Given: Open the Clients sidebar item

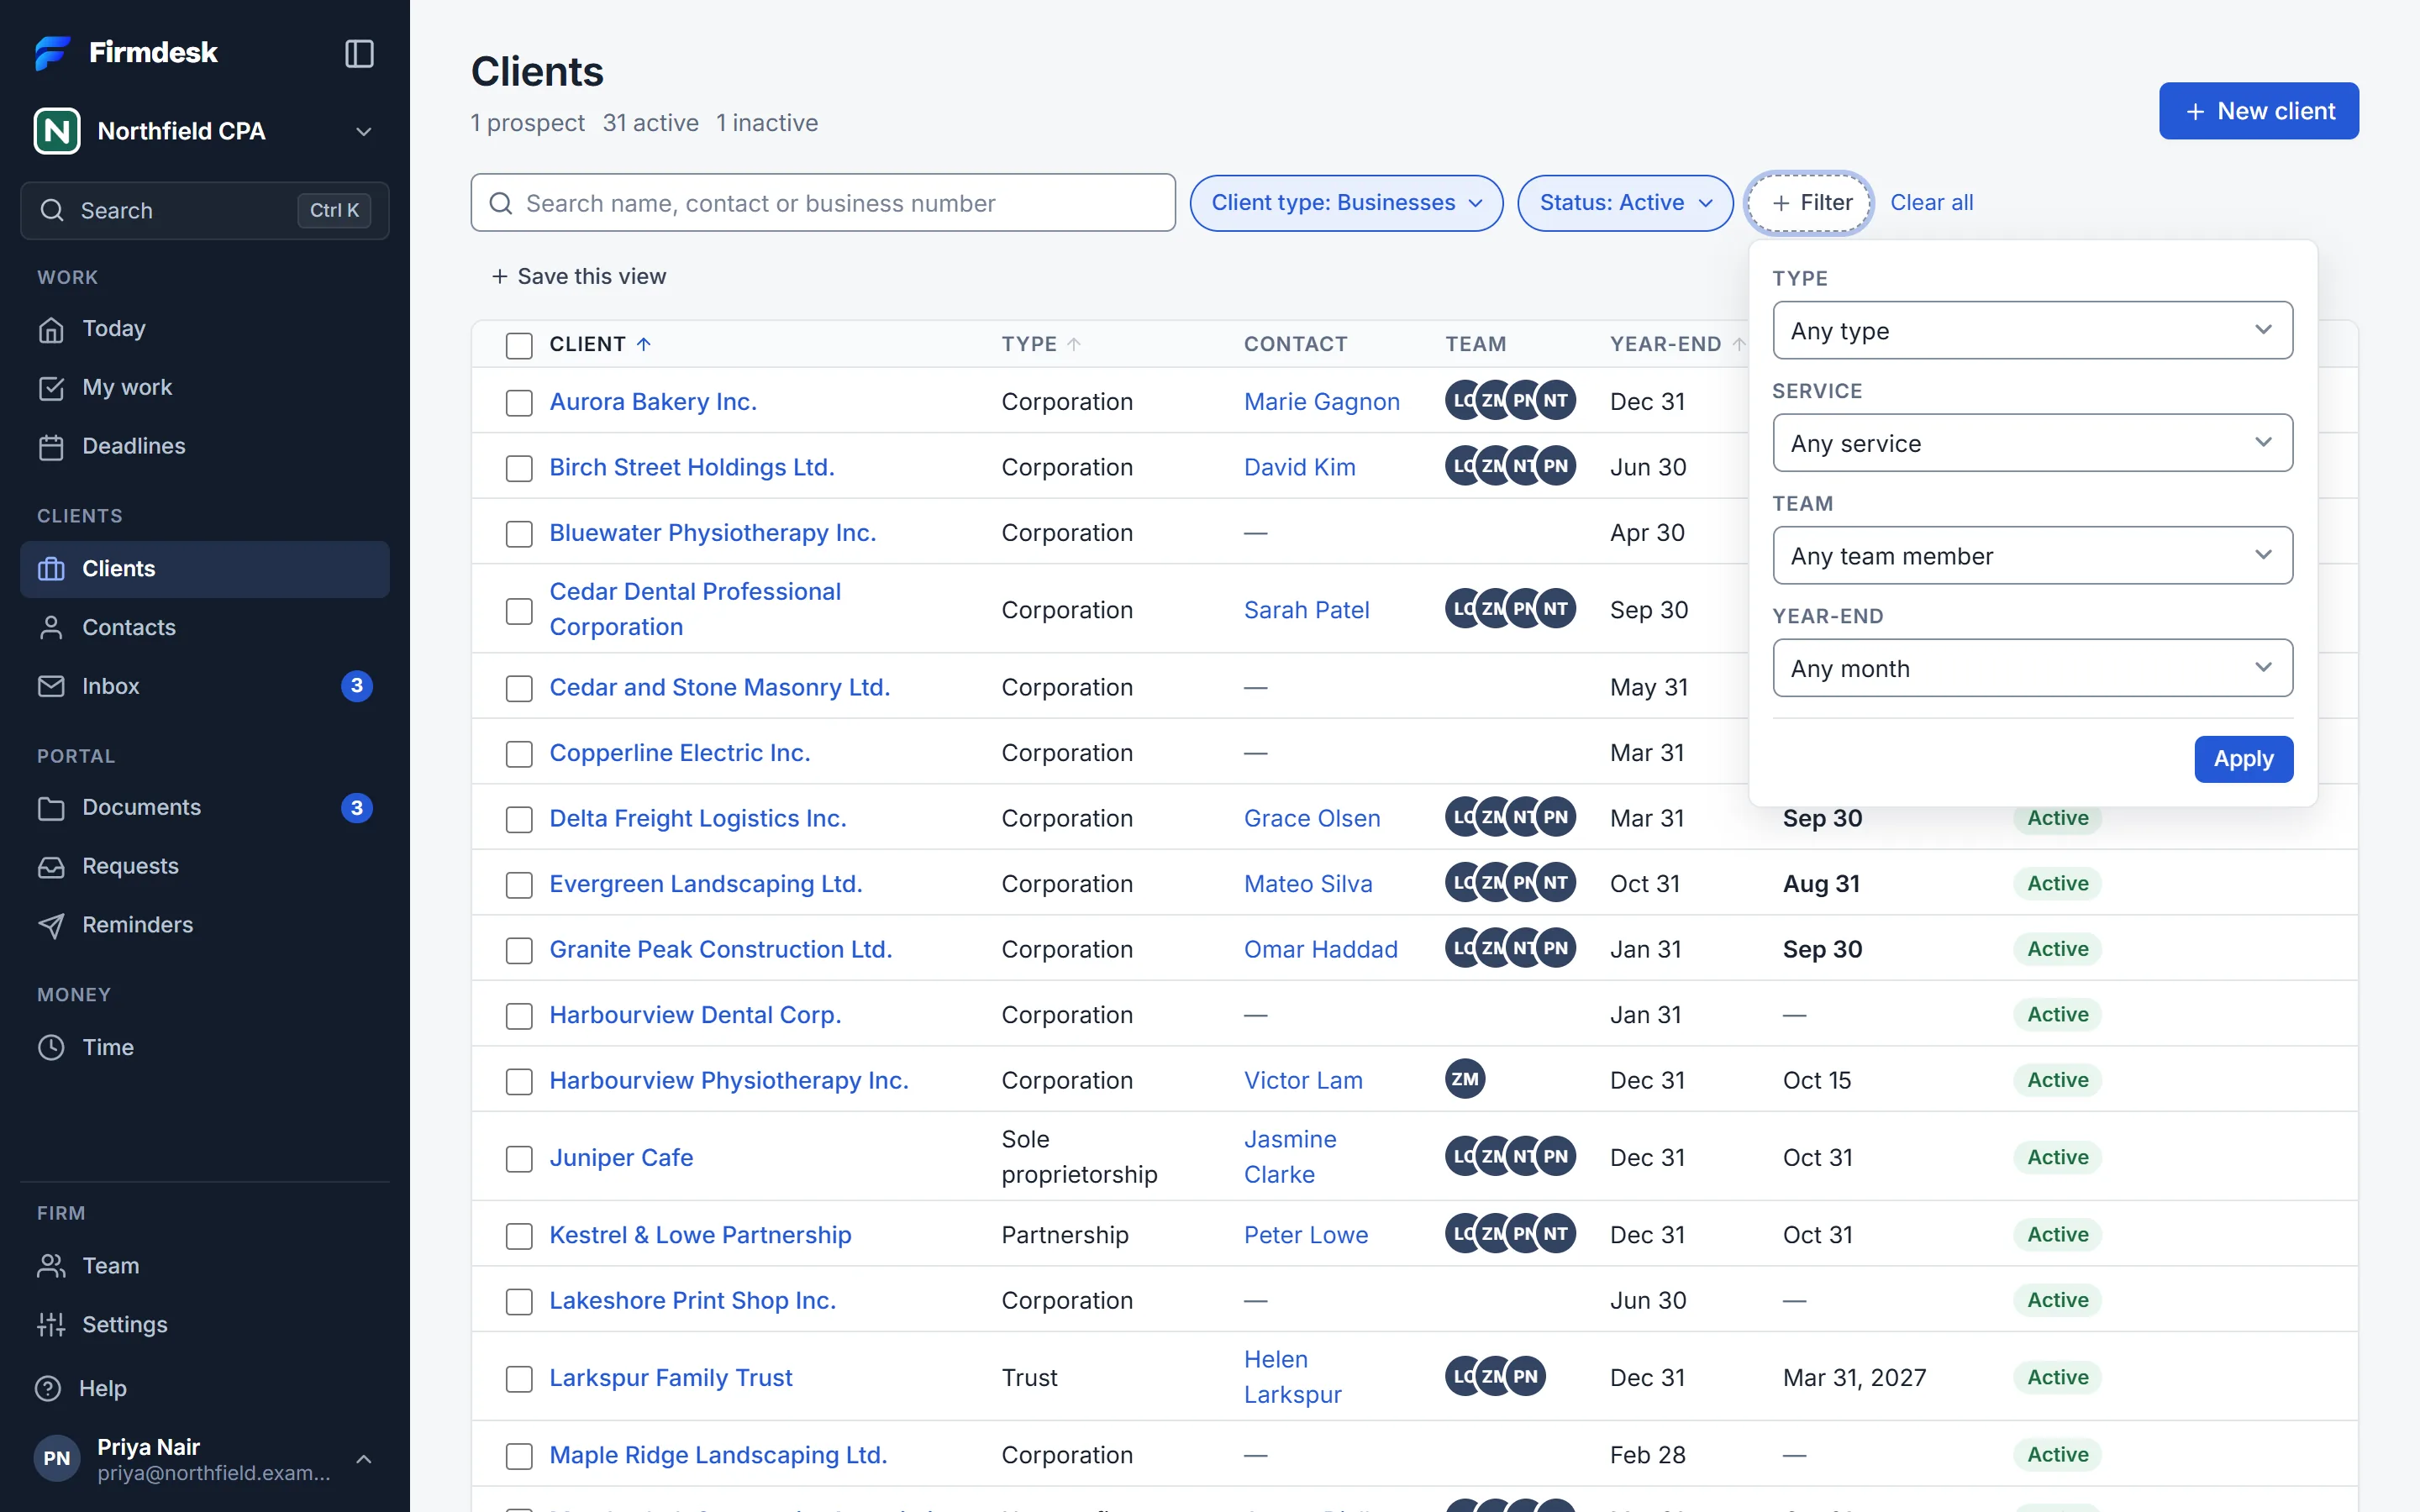Looking at the screenshot, I should tap(205, 569).
